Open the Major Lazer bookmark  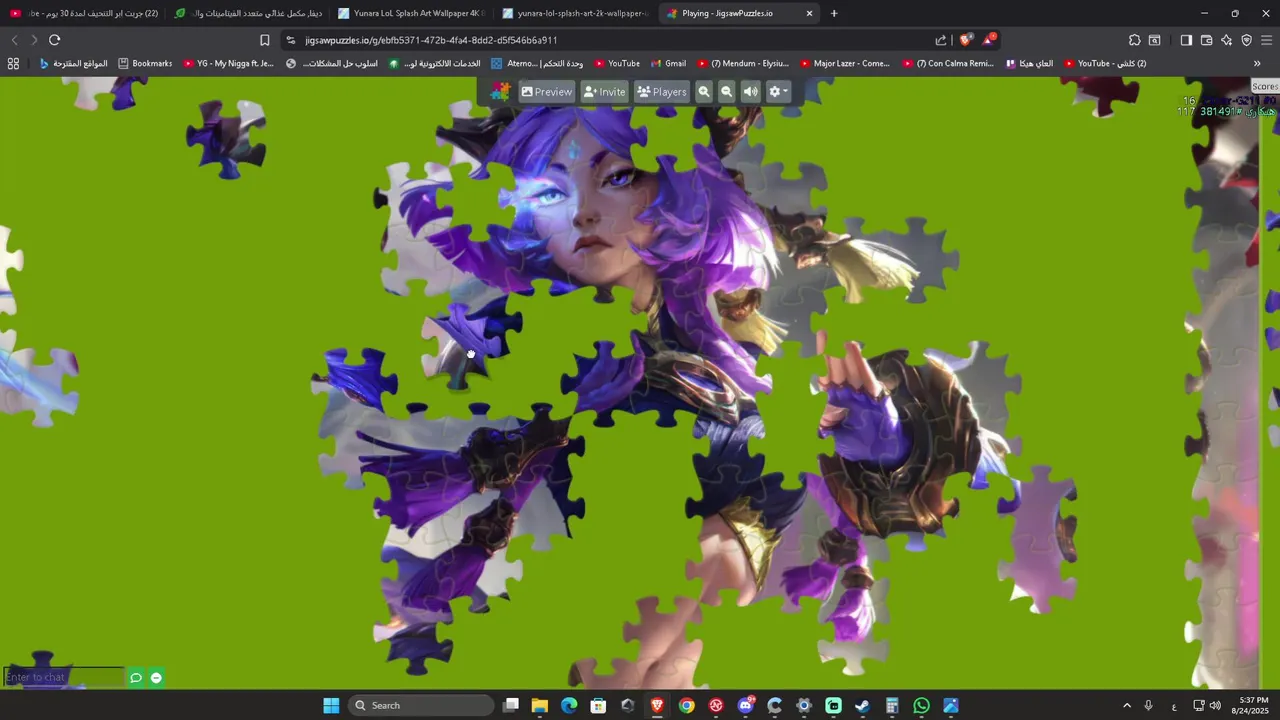coord(845,63)
